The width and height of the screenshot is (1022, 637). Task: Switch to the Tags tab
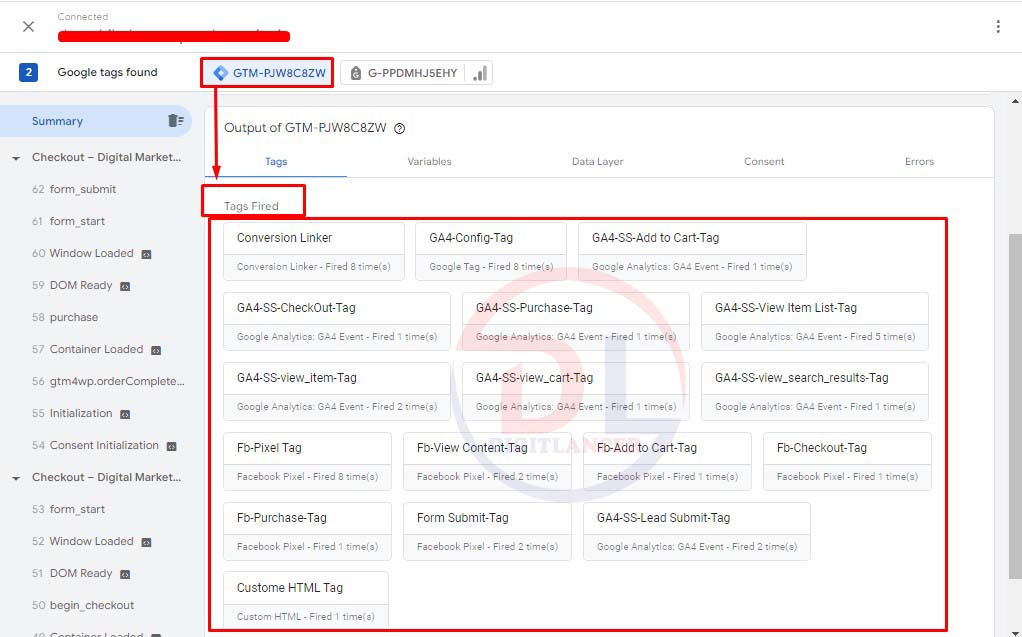pyautogui.click(x=276, y=161)
